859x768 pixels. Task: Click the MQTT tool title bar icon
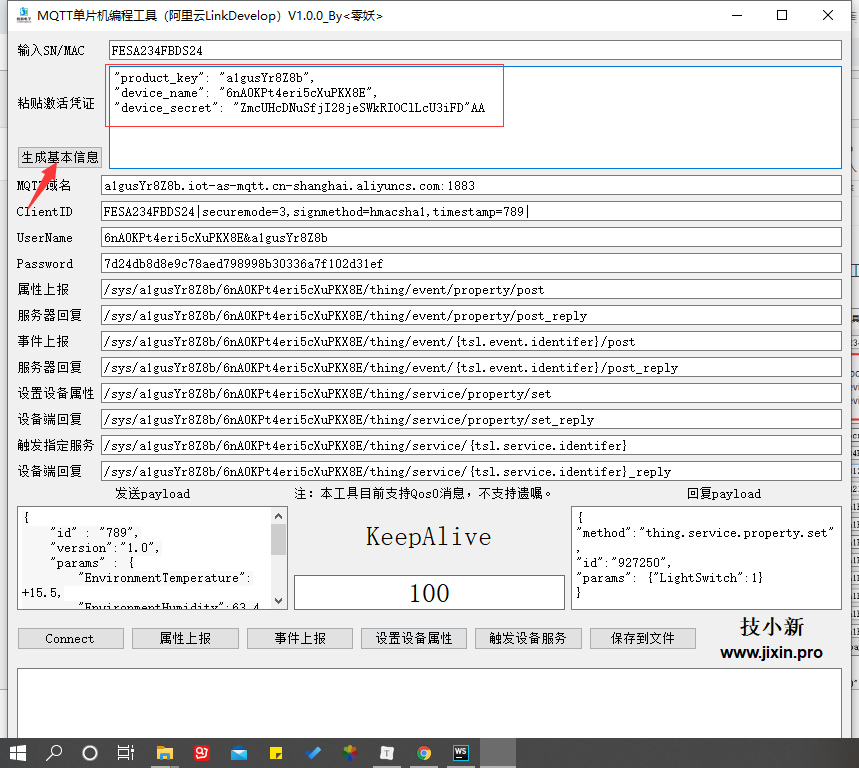click(x=24, y=15)
